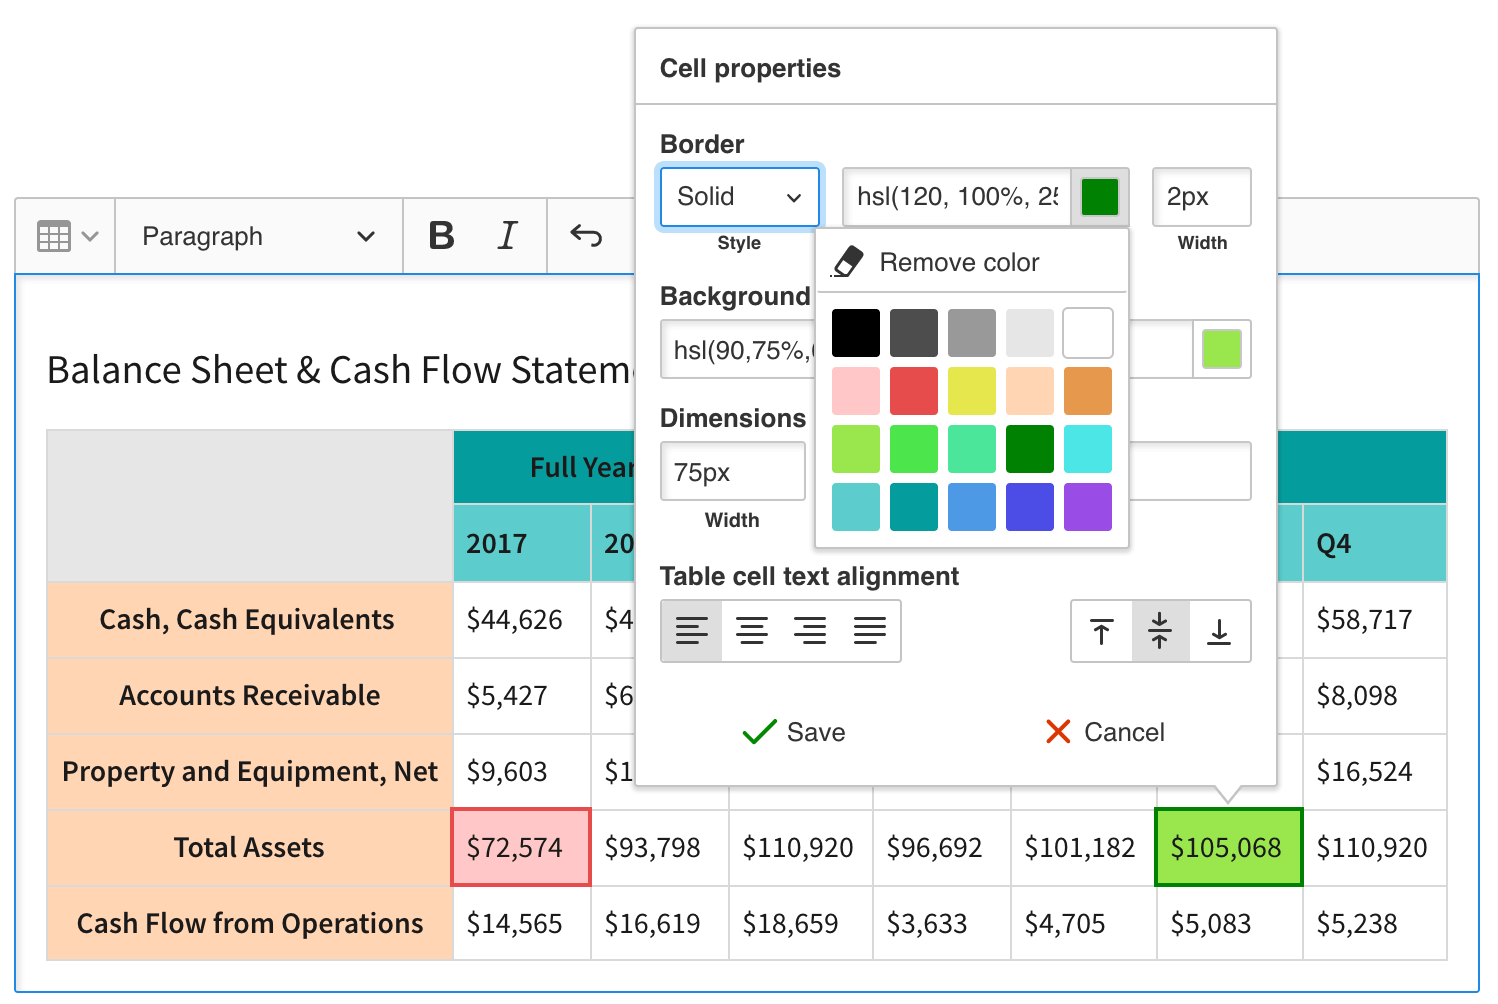Image resolution: width=1498 pixels, height=1004 pixels.
Task: Align cell text to the middle vertically
Action: (1160, 631)
